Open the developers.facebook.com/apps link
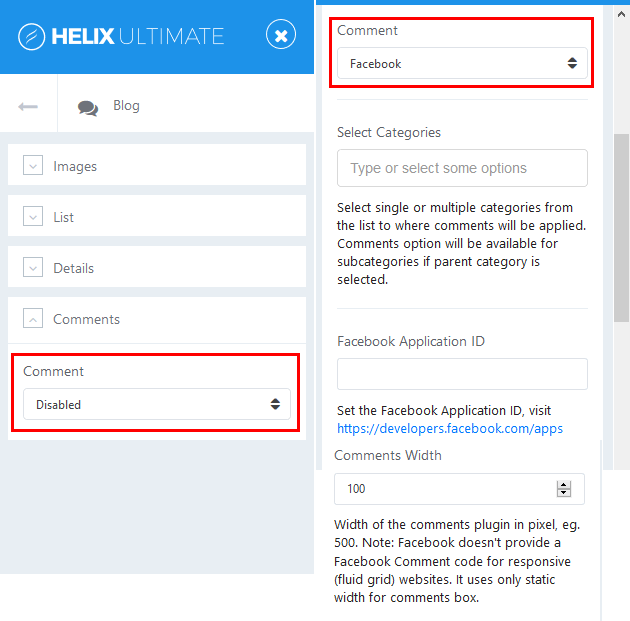Screen dimensions: 630x621 tap(450, 428)
